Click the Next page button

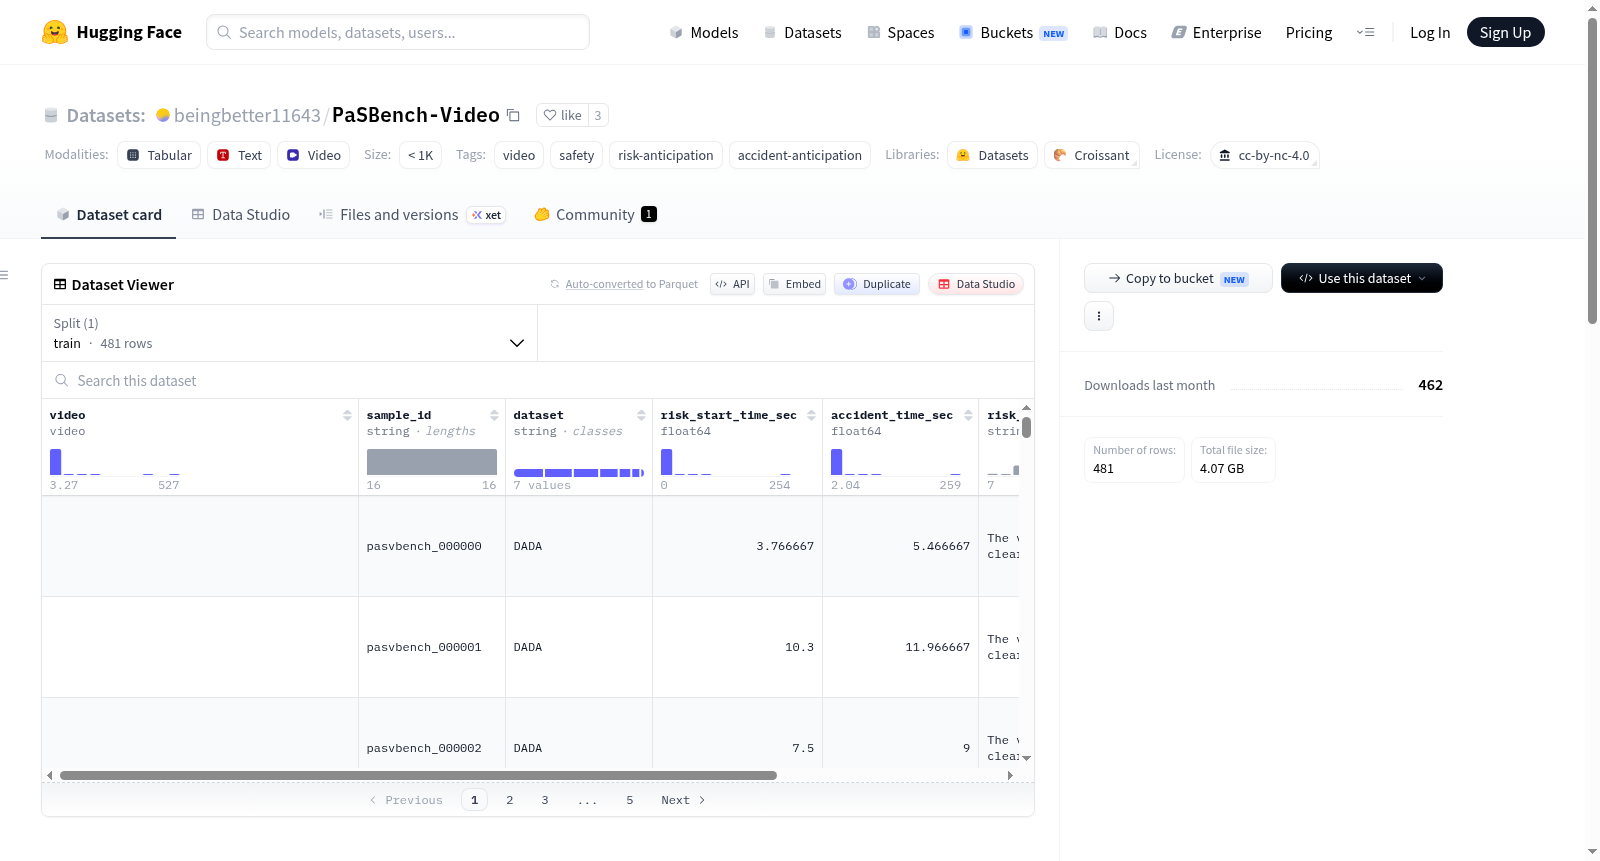point(683,800)
